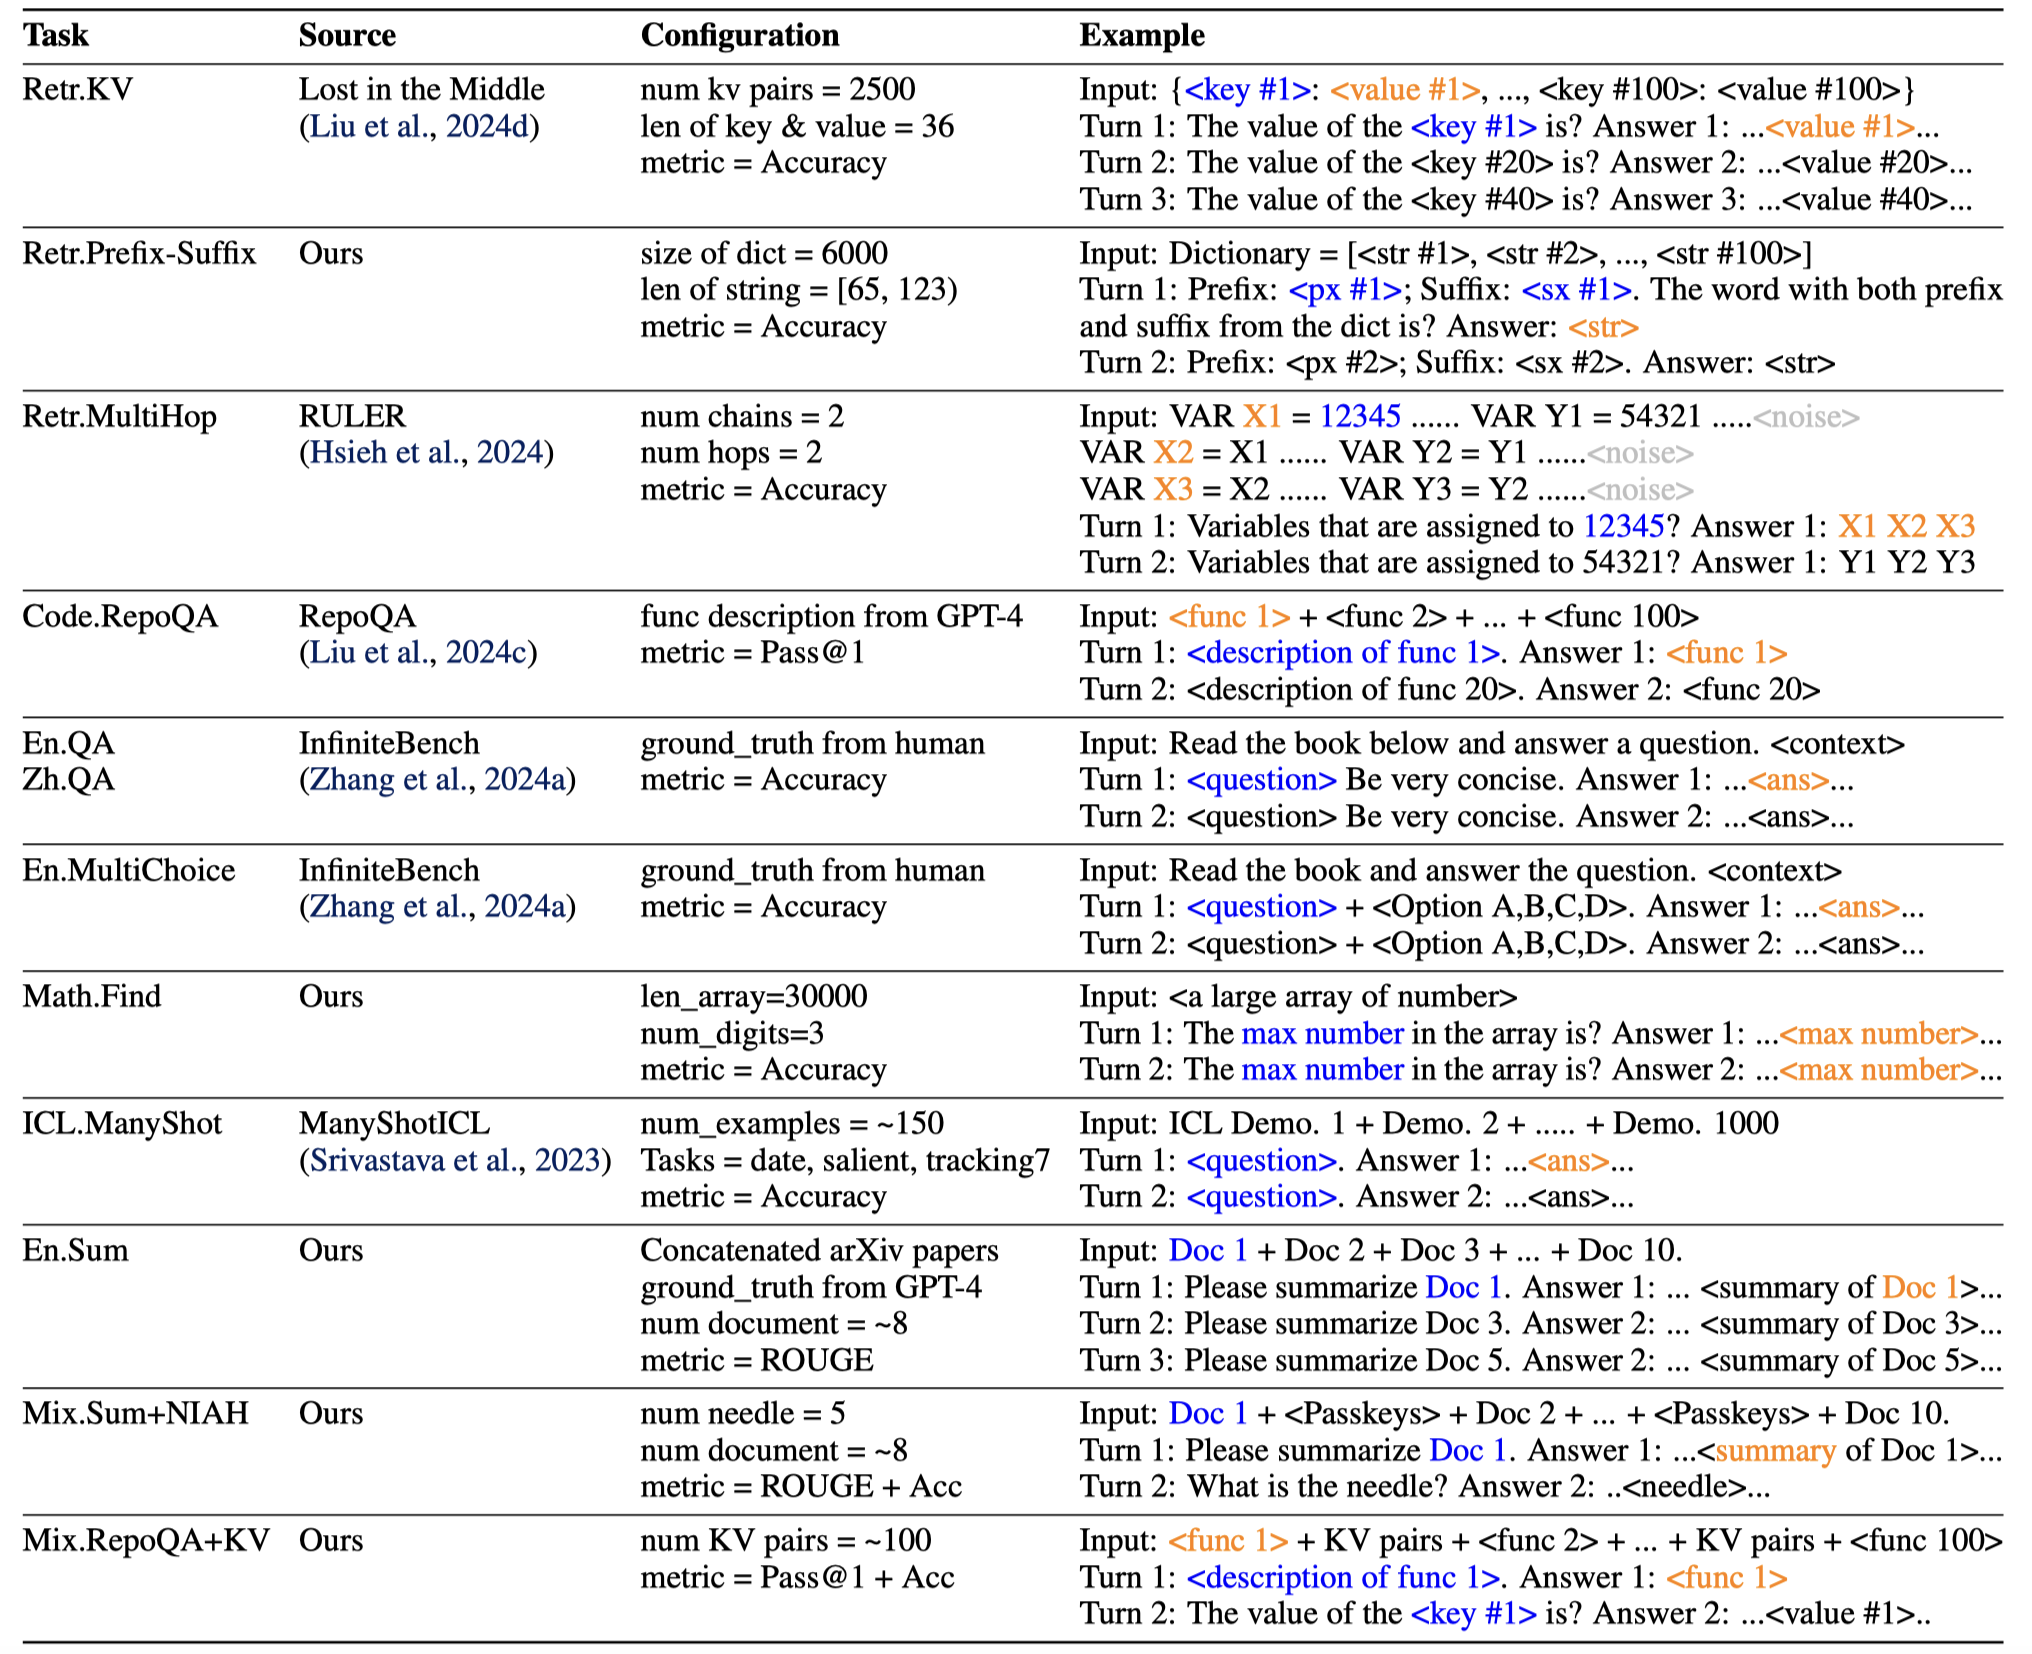The height and width of the screenshot is (1654, 2032).
Task: Click the En.Sum task name
Action: (x=76, y=1251)
